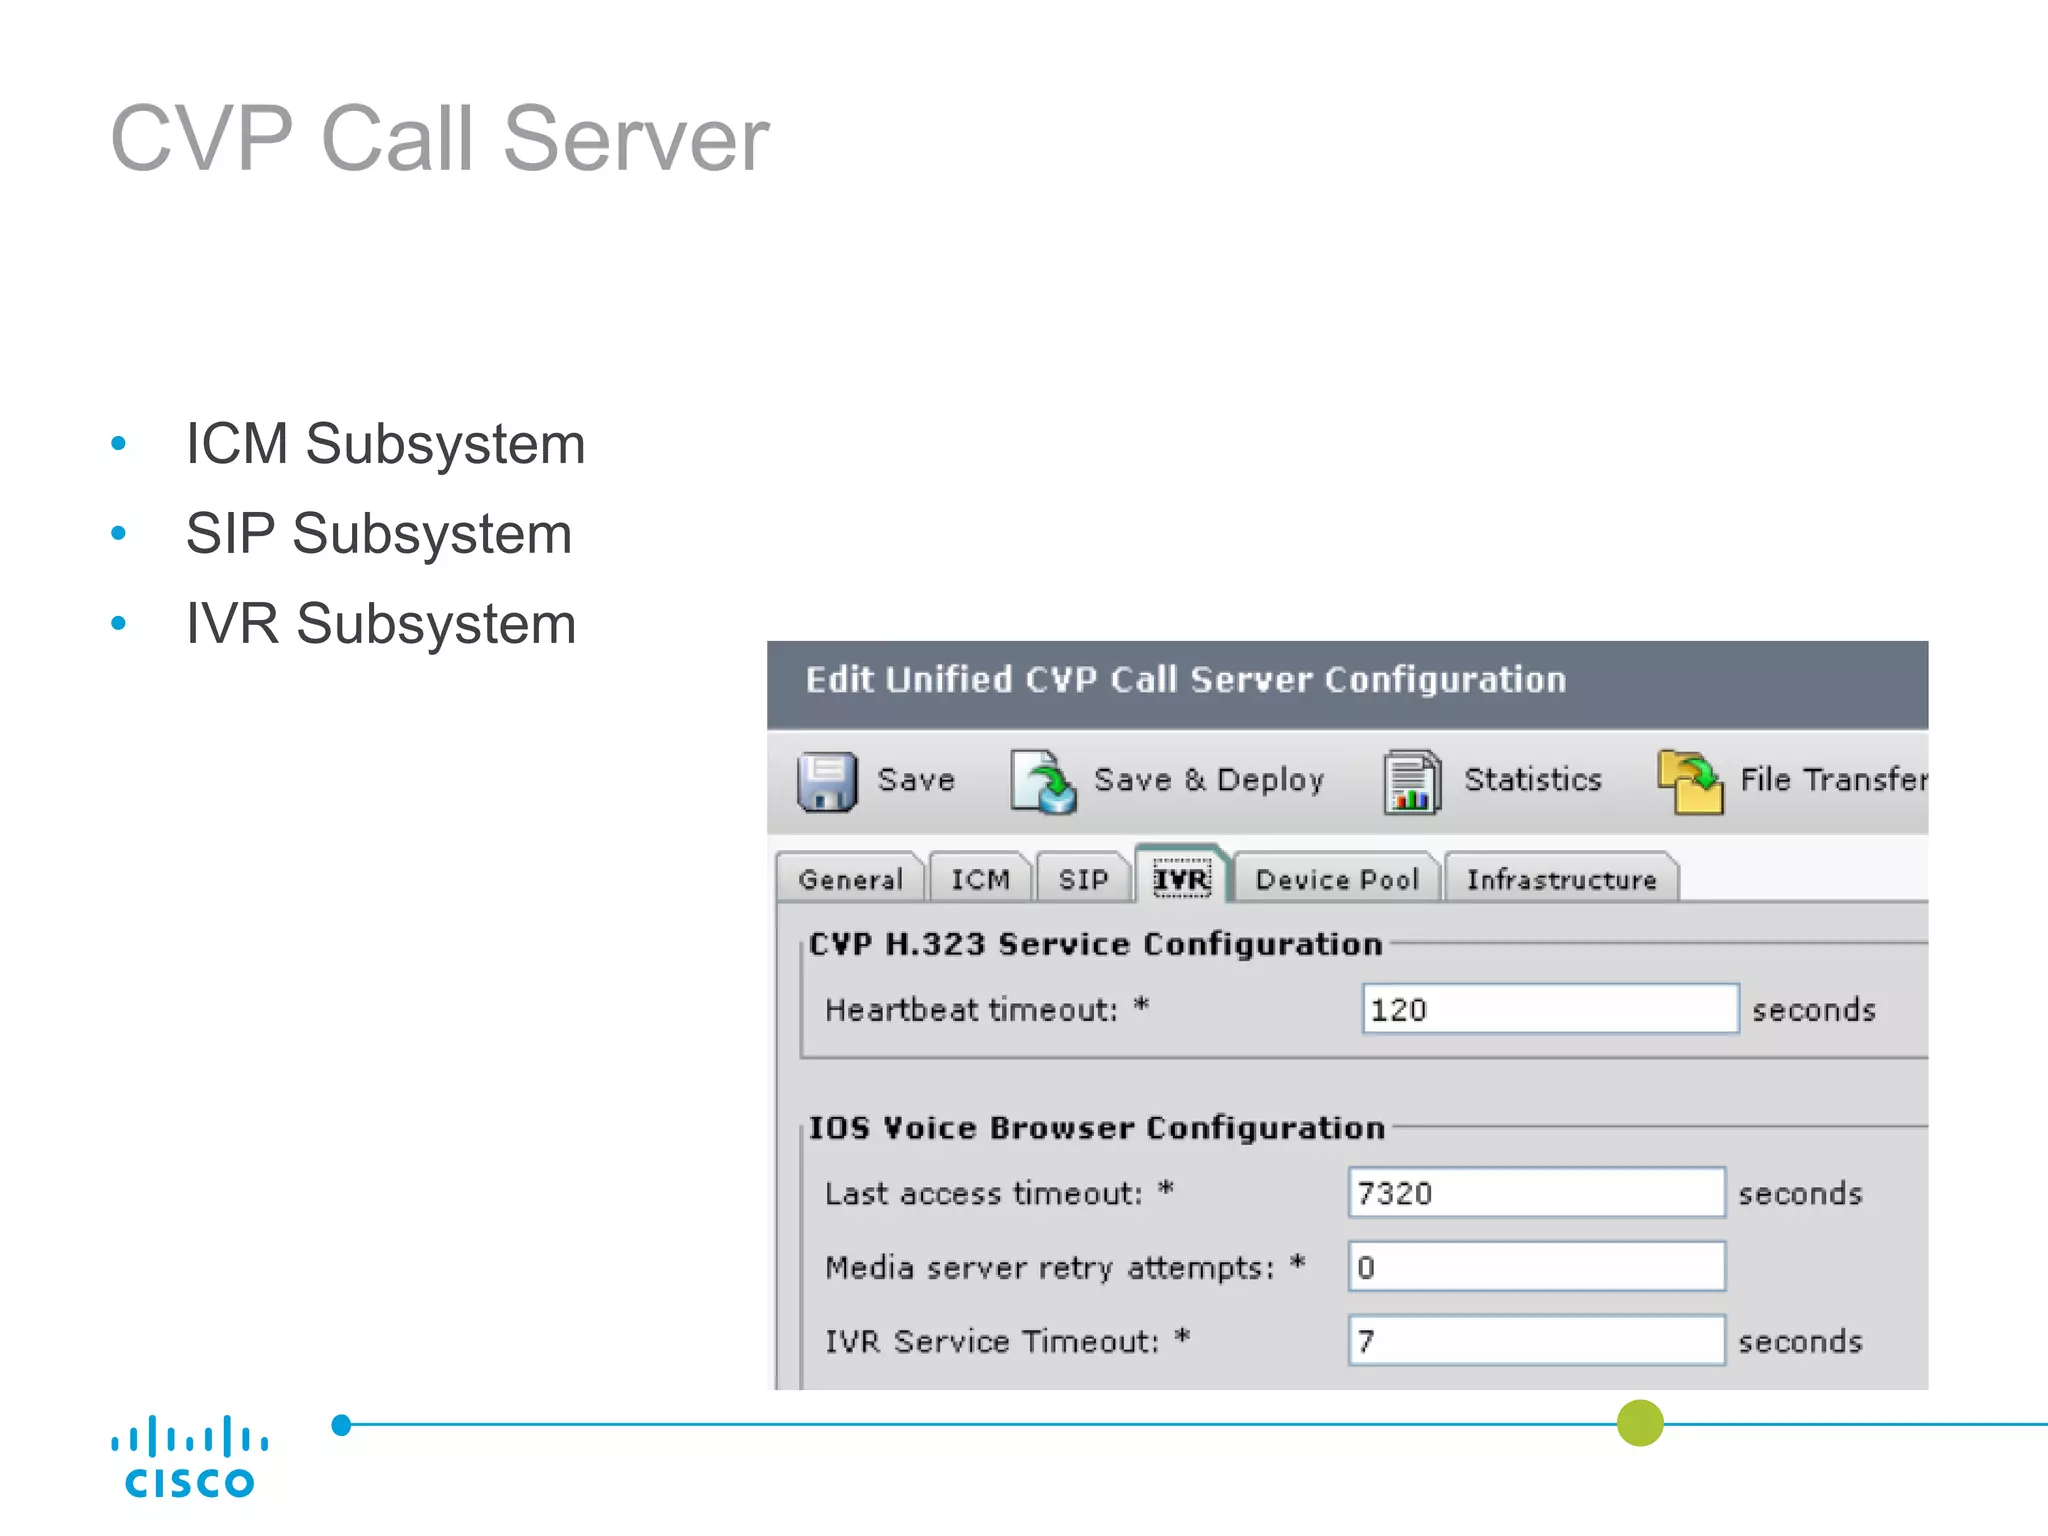
Task: Click the Last access timeout field
Action: tap(1536, 1192)
